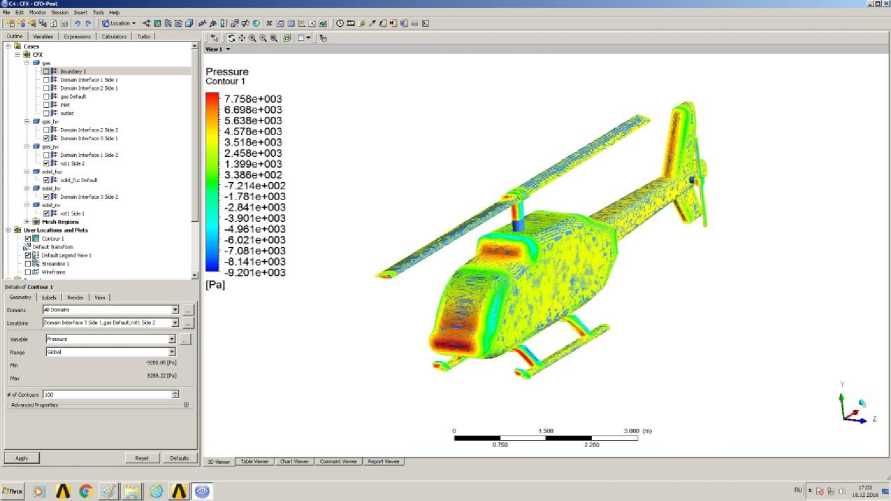Uncheck solid_fuz Default checkbox
Viewport: 891px width, 501px height.
[x=46, y=180]
